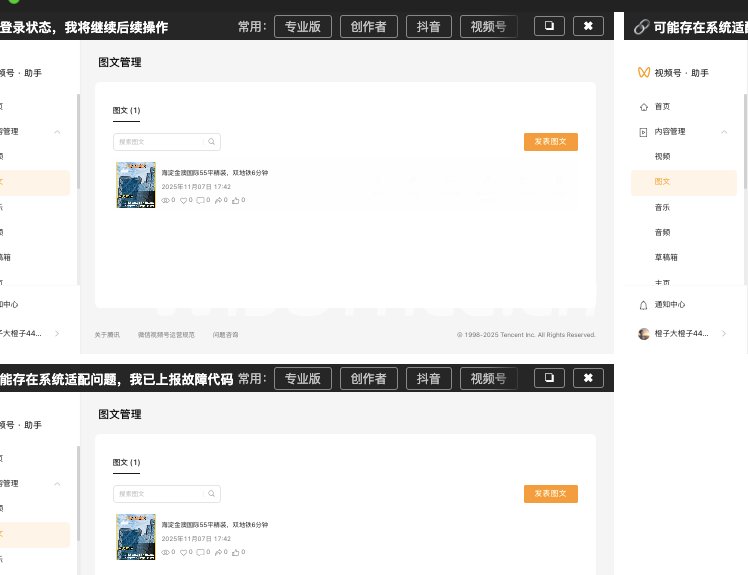Click the eye views icon in the lower window post

[166, 553]
